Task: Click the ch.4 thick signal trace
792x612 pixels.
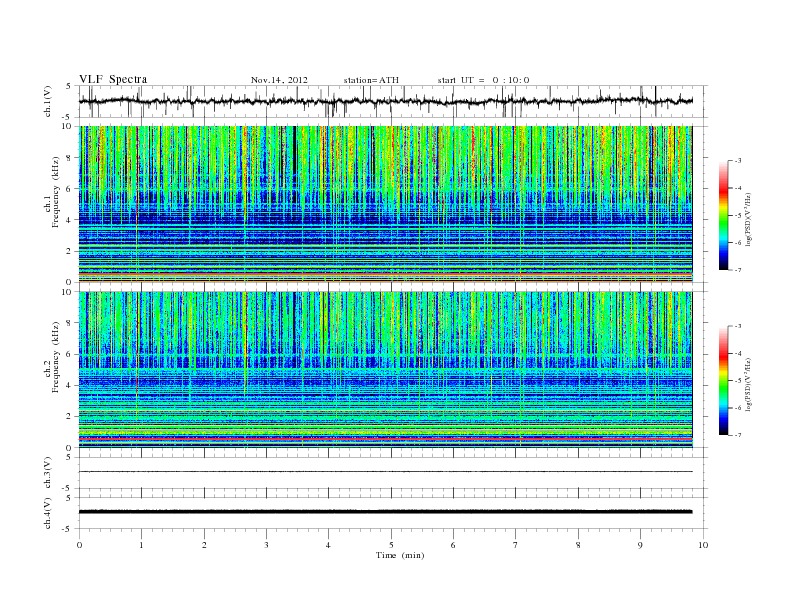Action: click(385, 512)
